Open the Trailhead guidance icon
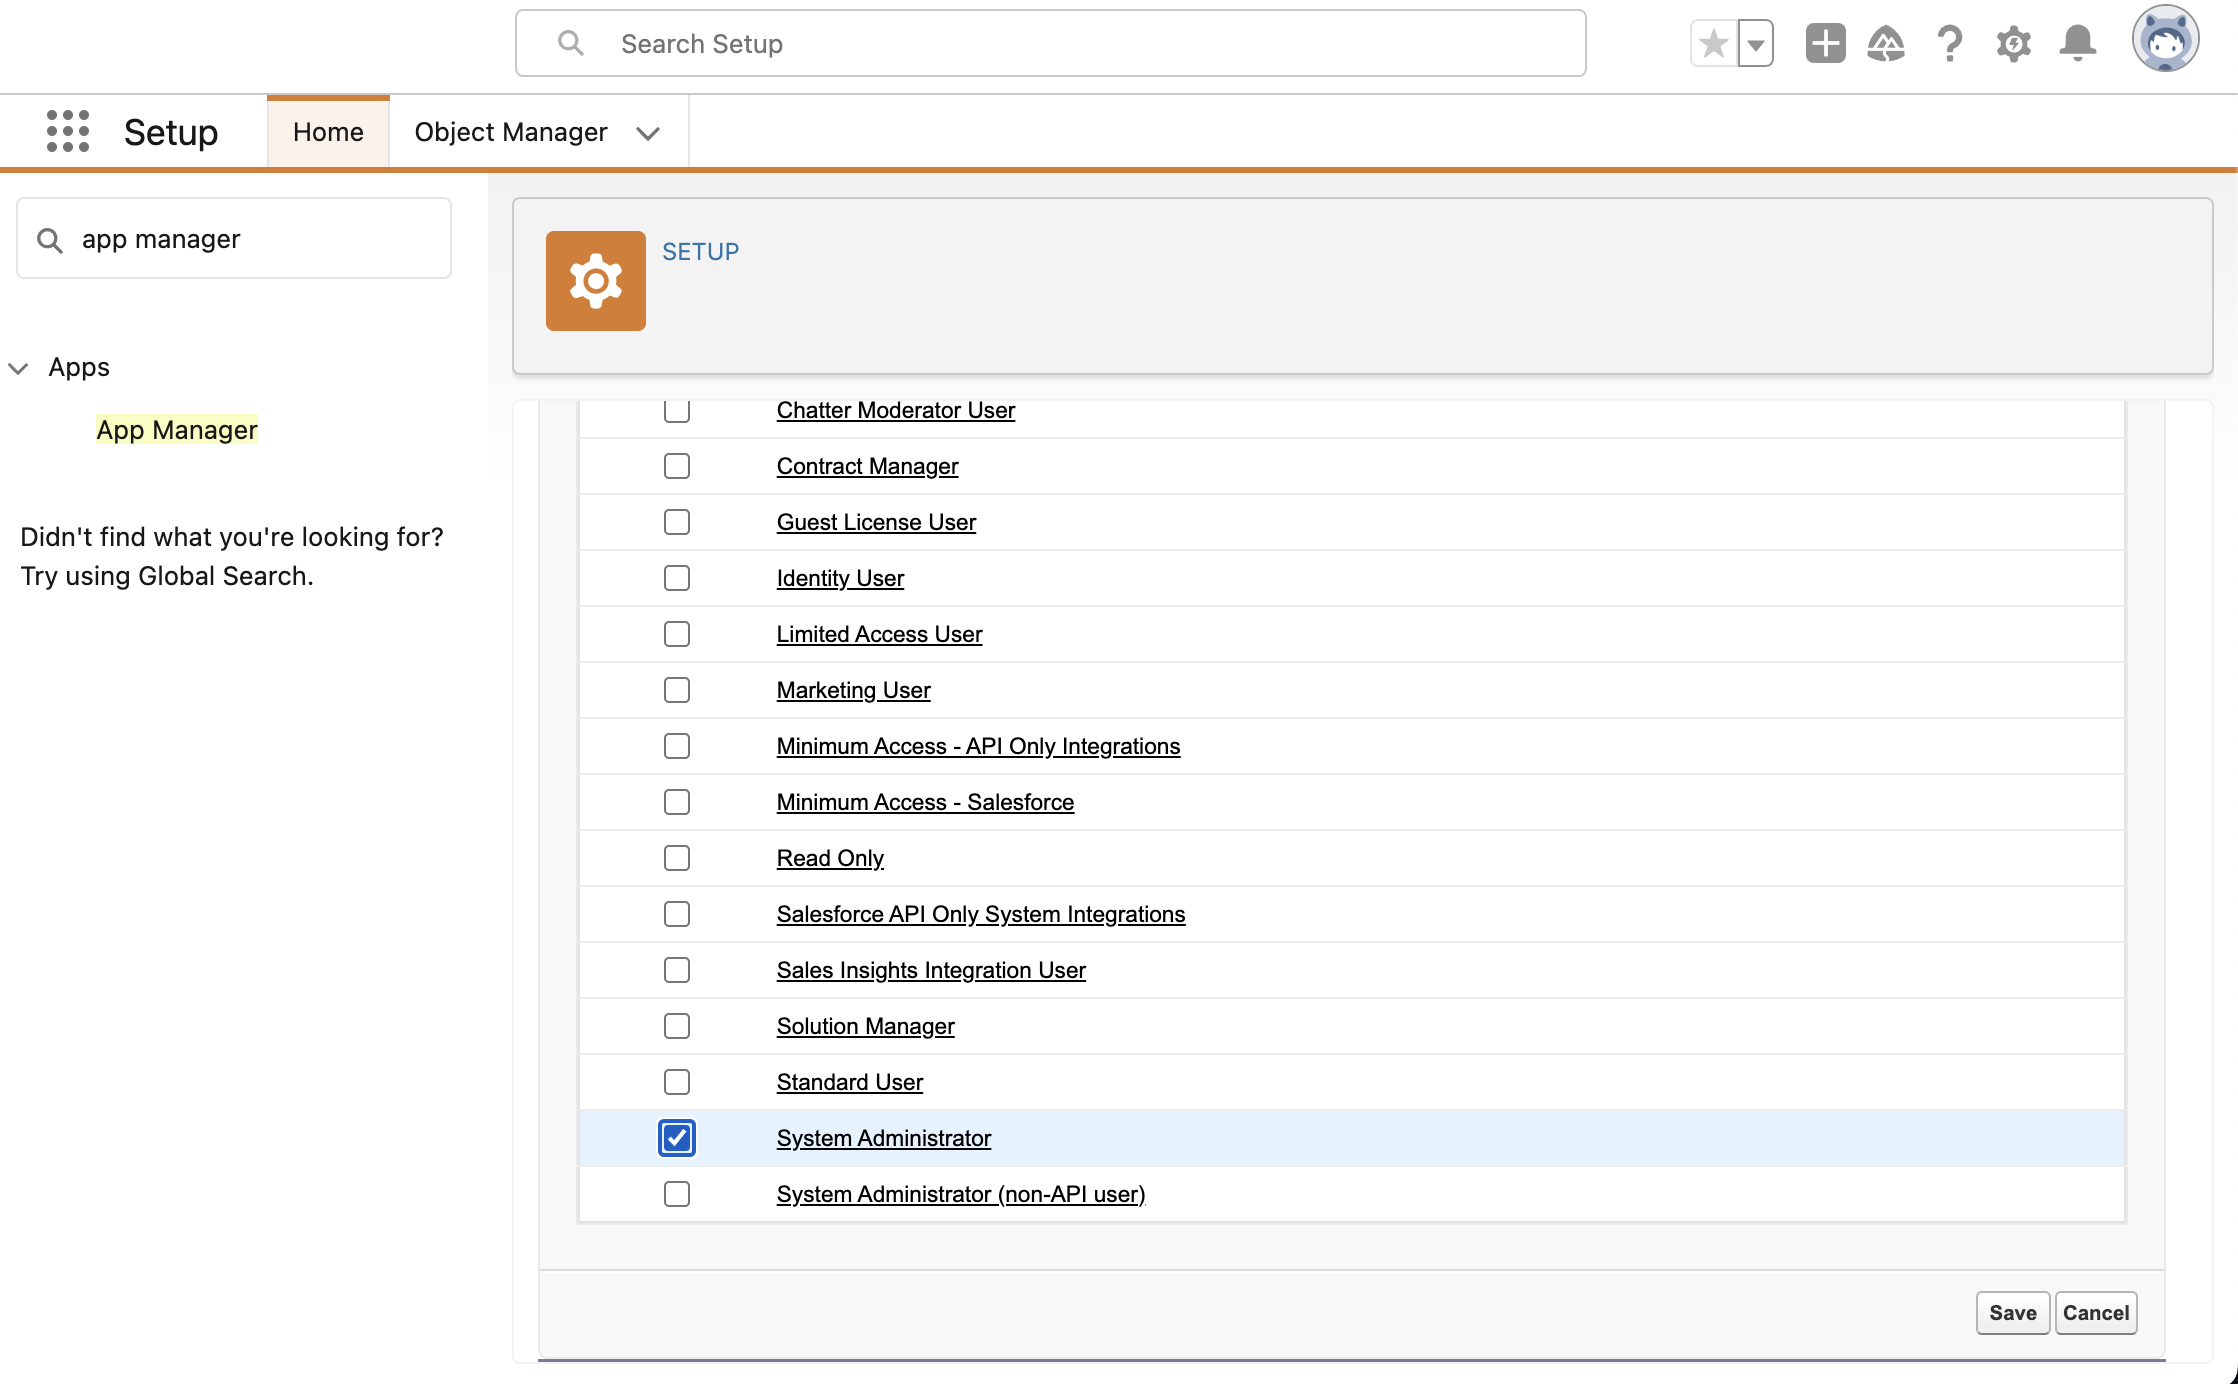Screen dimensions: 2238x1384 tap(1886, 44)
